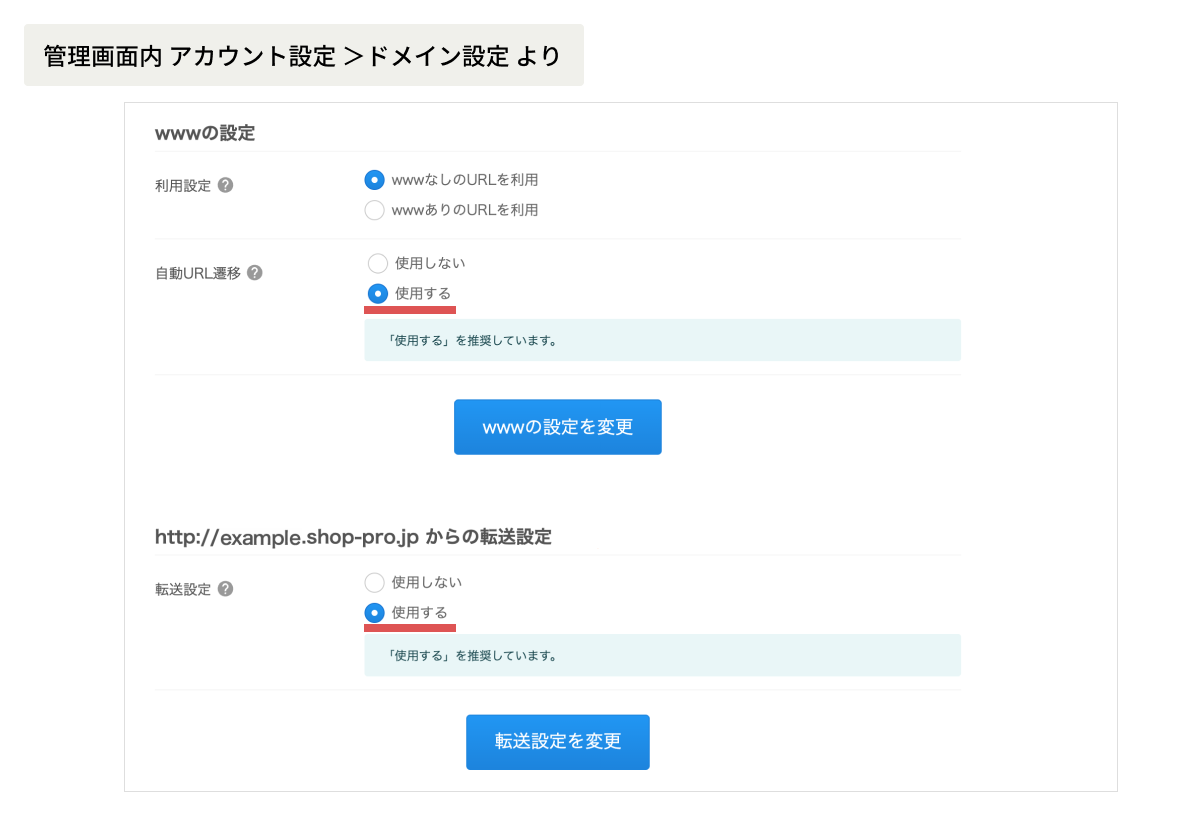Click the help icon beside 利用設定

[x=225, y=185]
